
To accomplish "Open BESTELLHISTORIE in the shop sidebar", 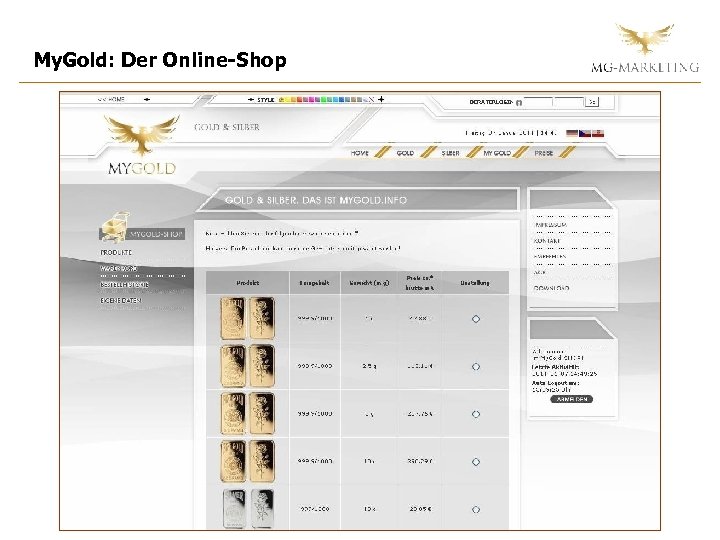I will click(x=124, y=285).
